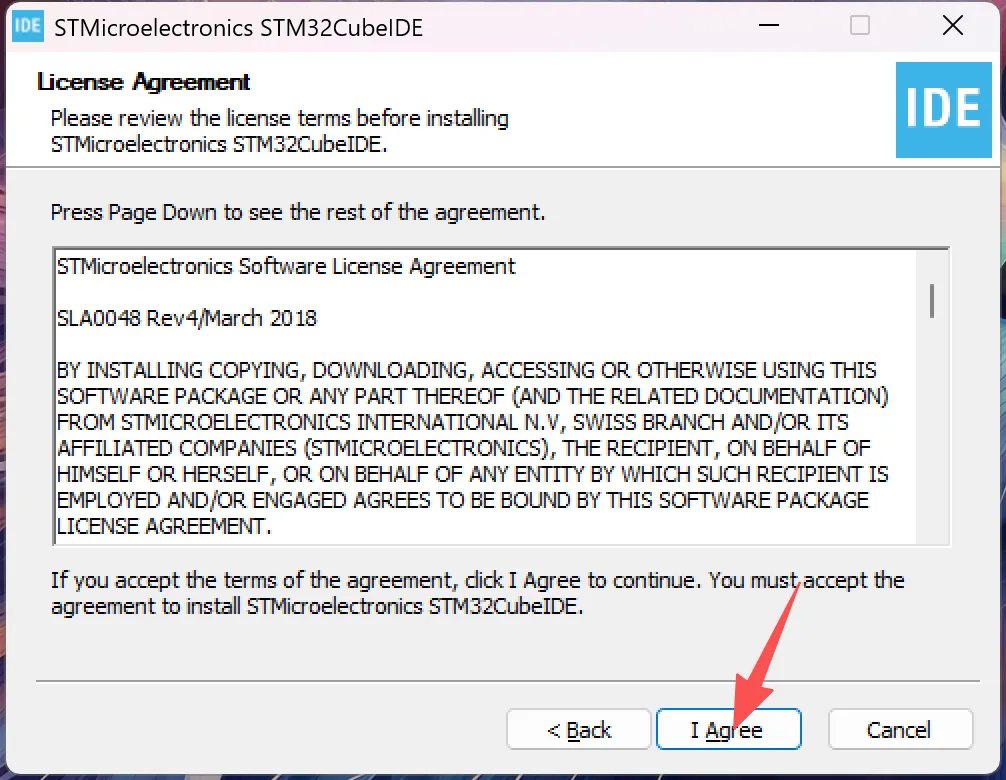Minimize the installer window
This screenshot has height=780, width=1006.
pos(769,26)
